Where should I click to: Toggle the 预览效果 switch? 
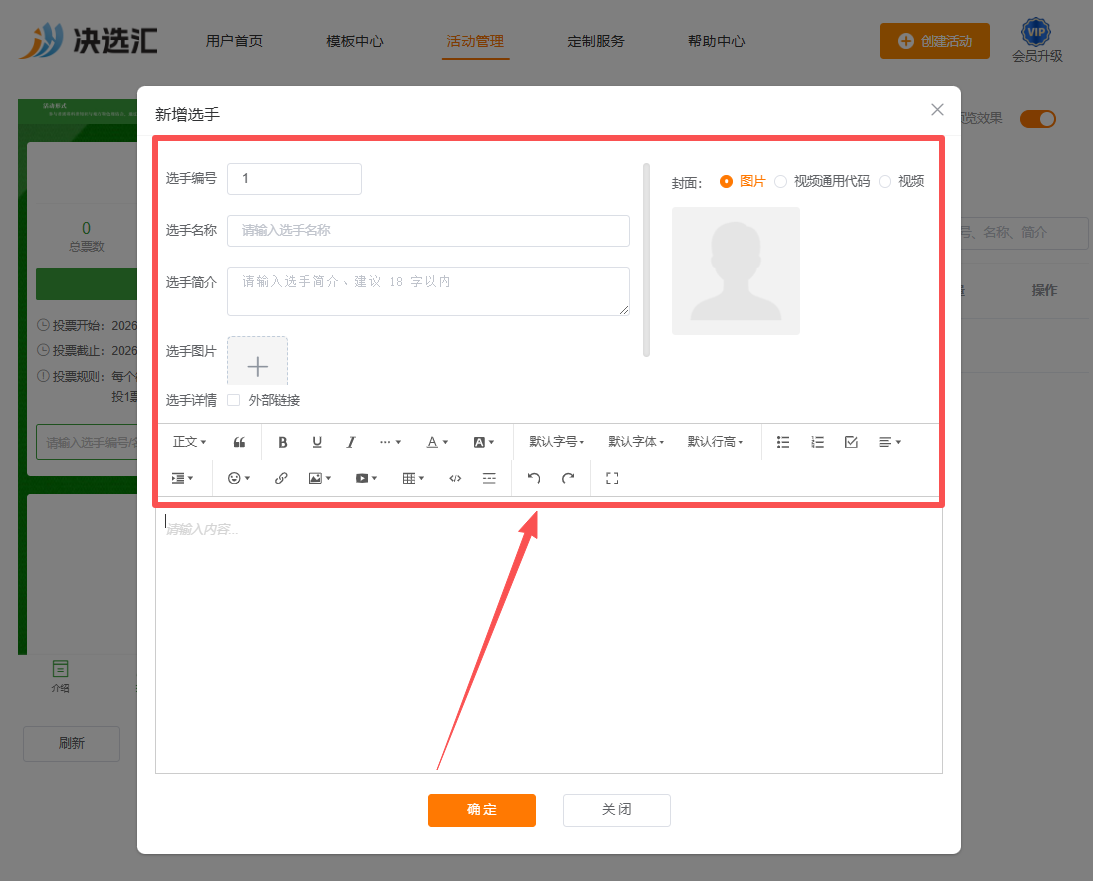coord(1038,119)
